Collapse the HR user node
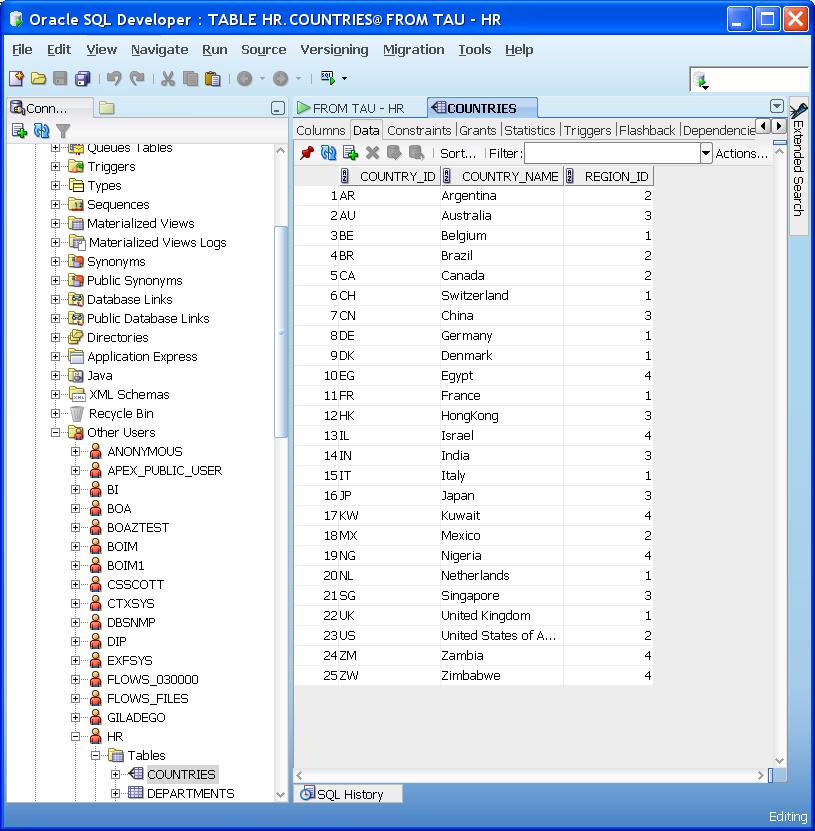The height and width of the screenshot is (831, 815). click(75, 737)
